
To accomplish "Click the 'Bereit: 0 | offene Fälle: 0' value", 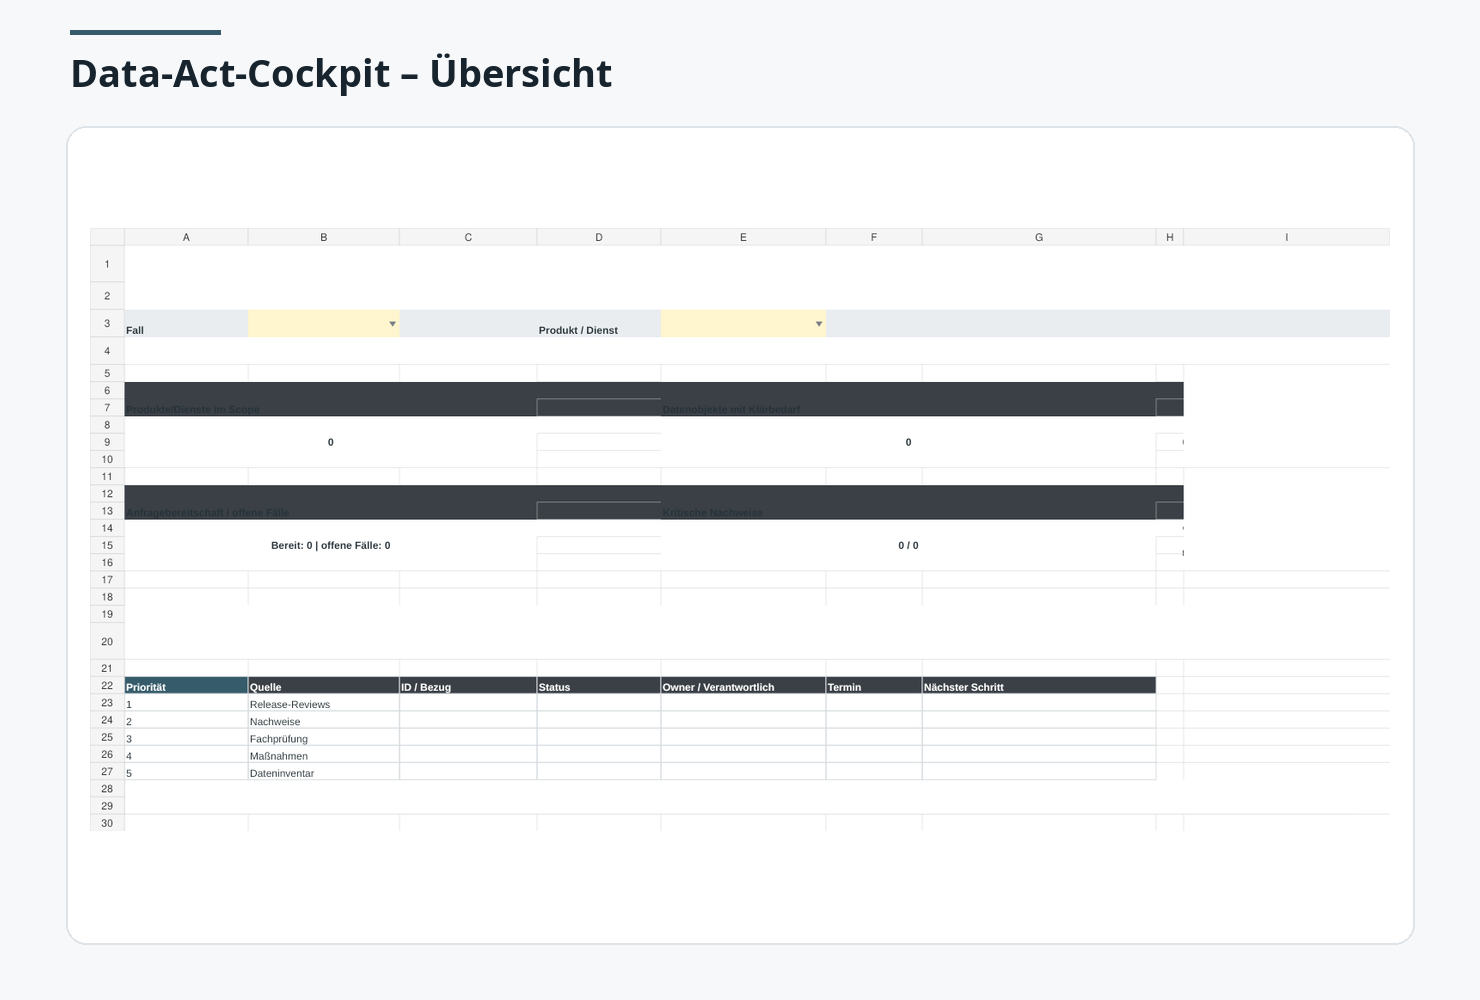I will click(x=331, y=545).
